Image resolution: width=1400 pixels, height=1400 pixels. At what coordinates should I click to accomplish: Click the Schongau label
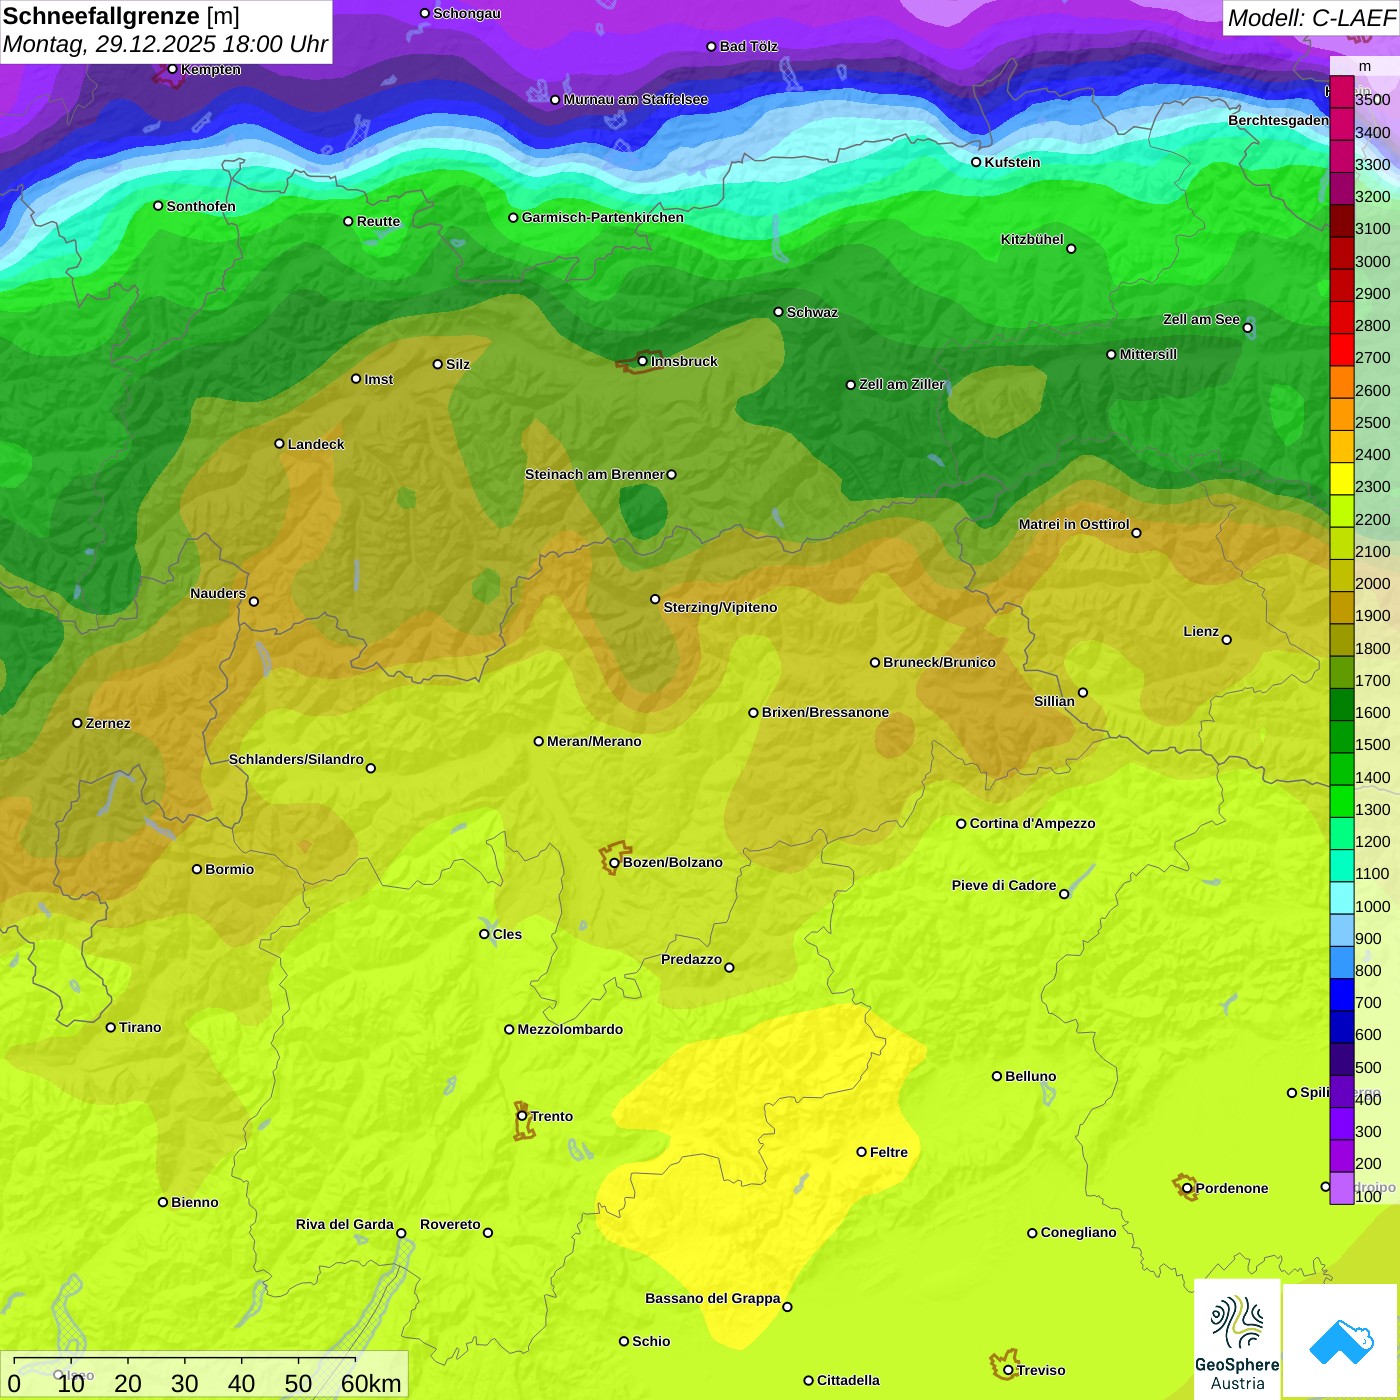pyautogui.click(x=467, y=13)
